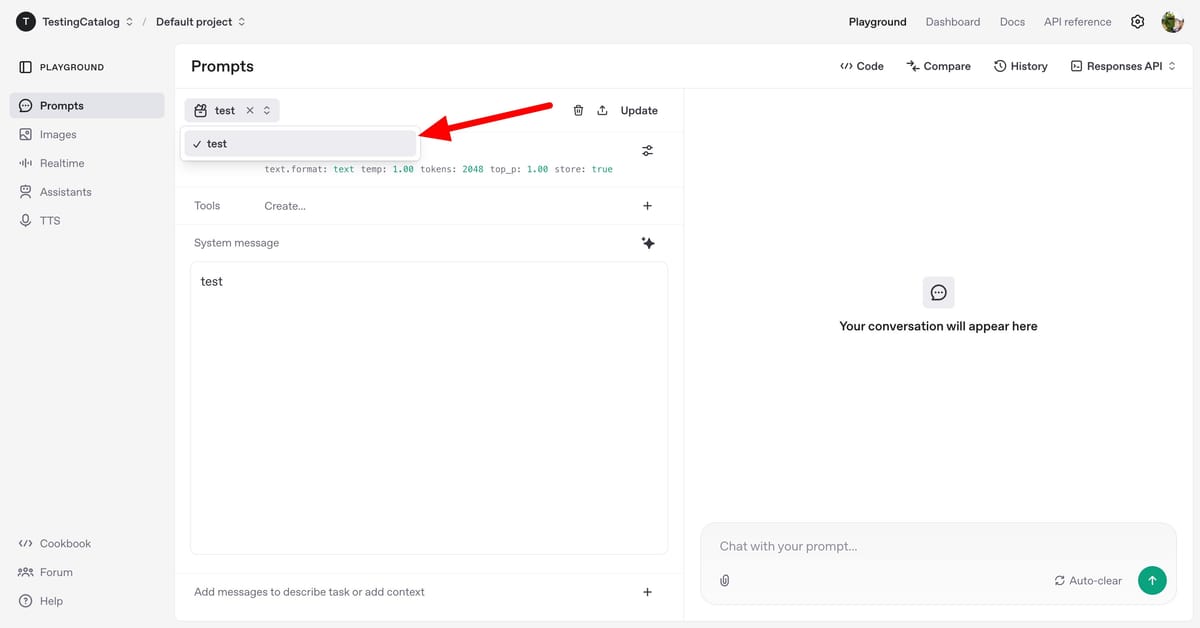Open the Prompts section in the sidebar
This screenshot has width=1200, height=628.
click(59, 105)
